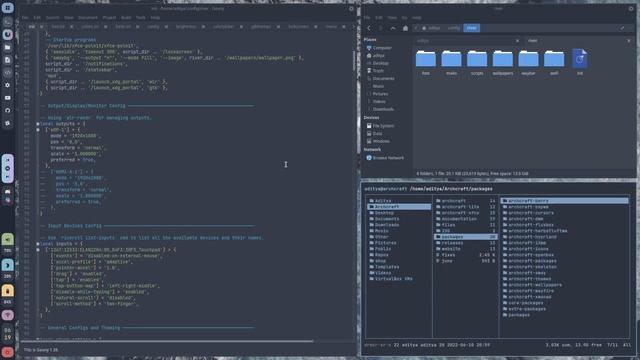Viewport: 640px width, 360px height.
Task: Switch to the colorpicker tab in Geany
Action: tap(223, 27)
